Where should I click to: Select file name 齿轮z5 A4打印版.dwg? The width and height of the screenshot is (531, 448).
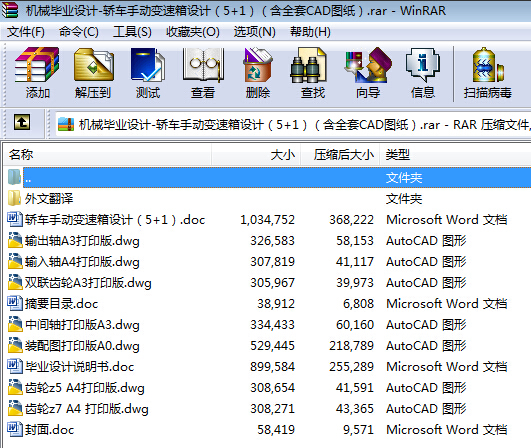pos(85,388)
